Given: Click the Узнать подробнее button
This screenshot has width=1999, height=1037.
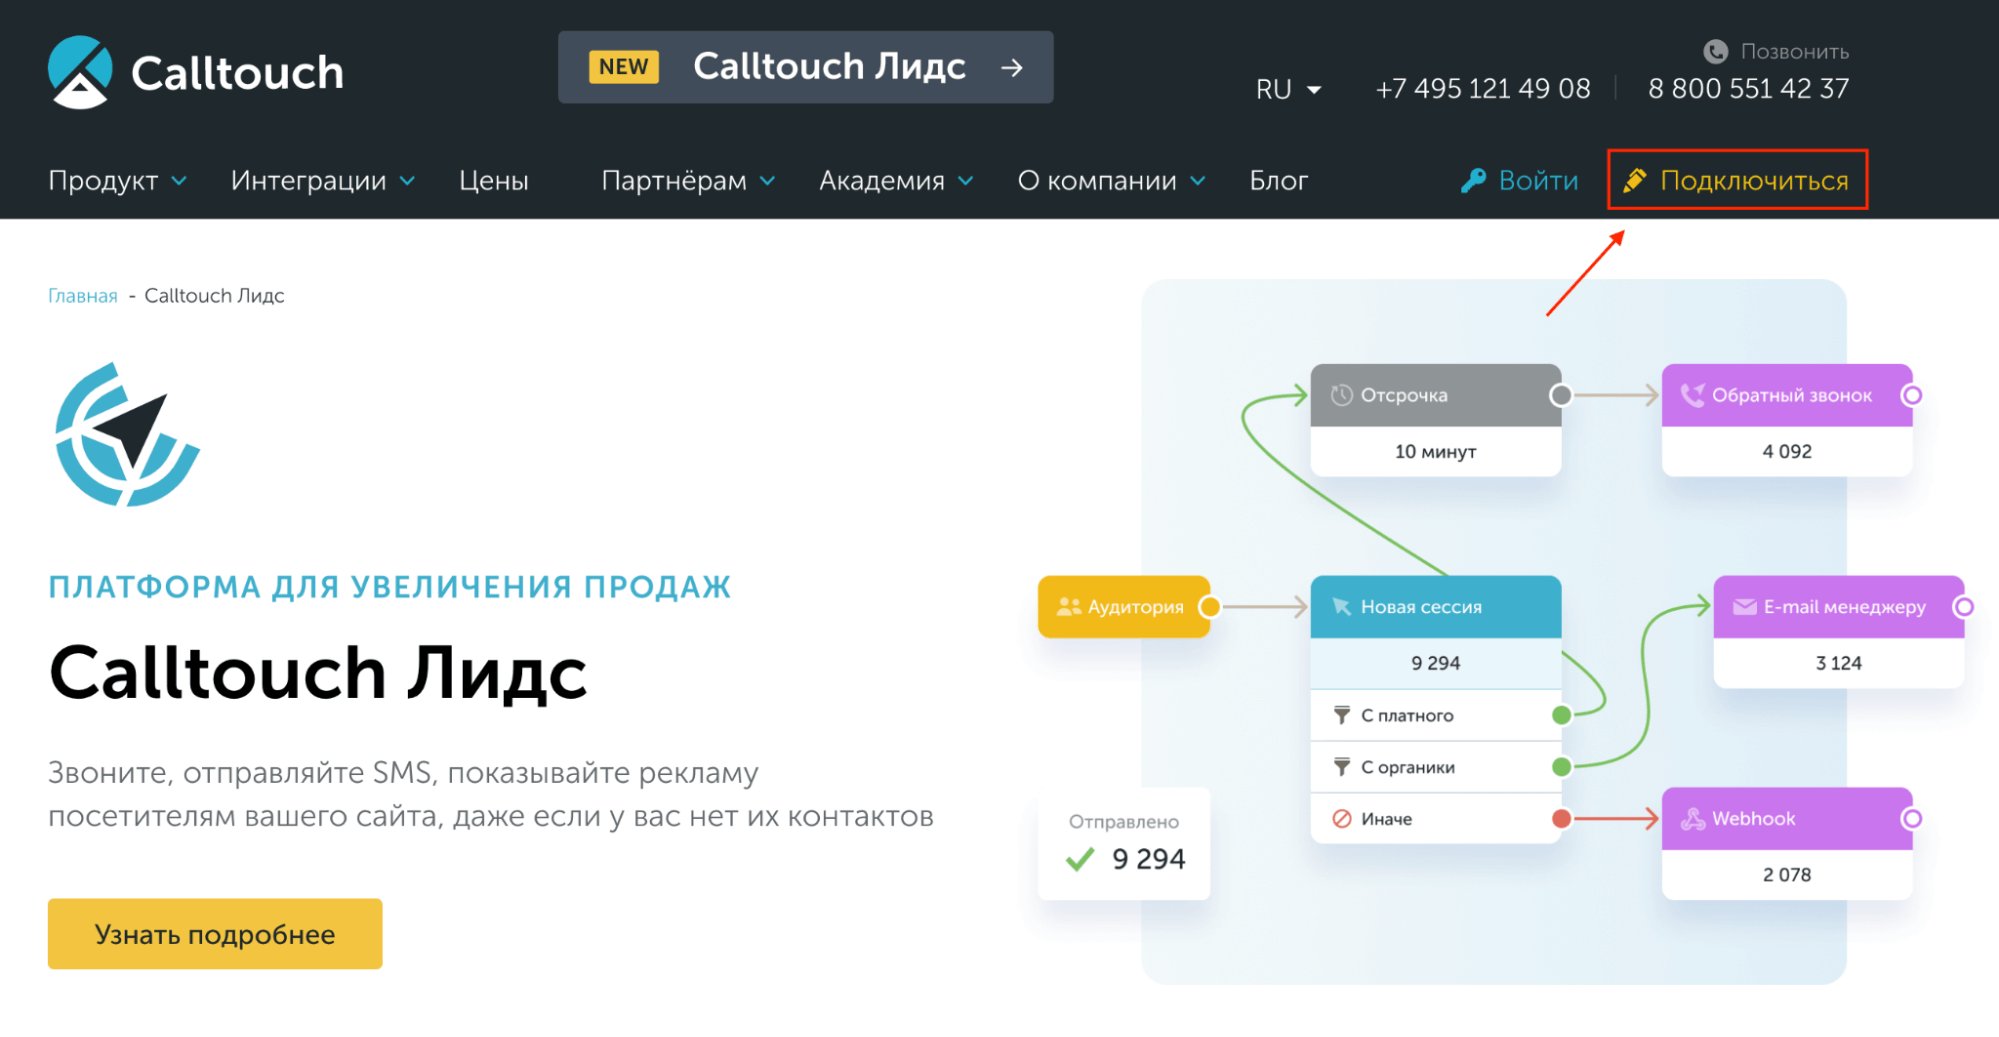Looking at the screenshot, I should 214,933.
